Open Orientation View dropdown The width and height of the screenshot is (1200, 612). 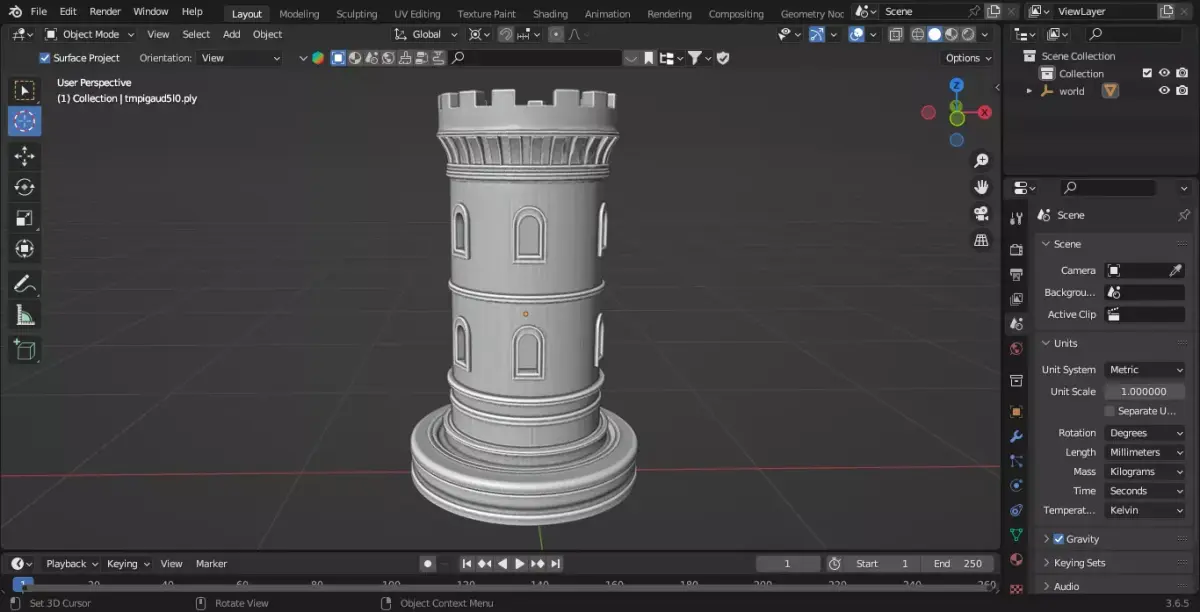coord(240,58)
